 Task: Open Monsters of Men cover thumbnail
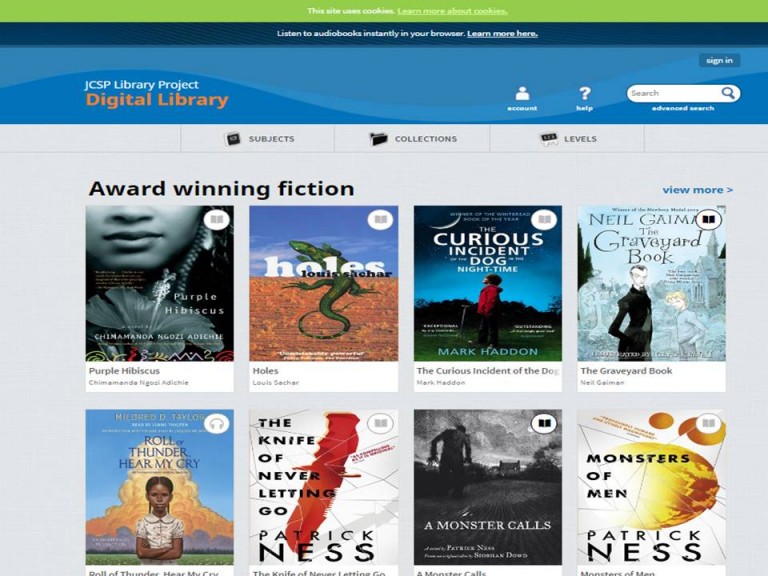(x=651, y=487)
